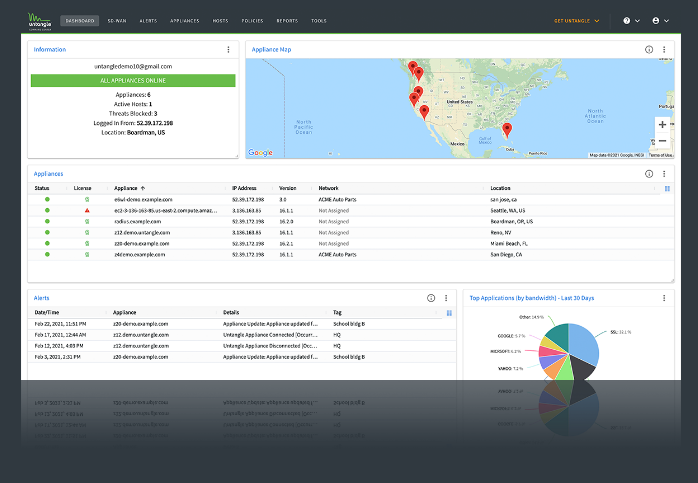Open the user account profile icon

[x=655, y=20]
